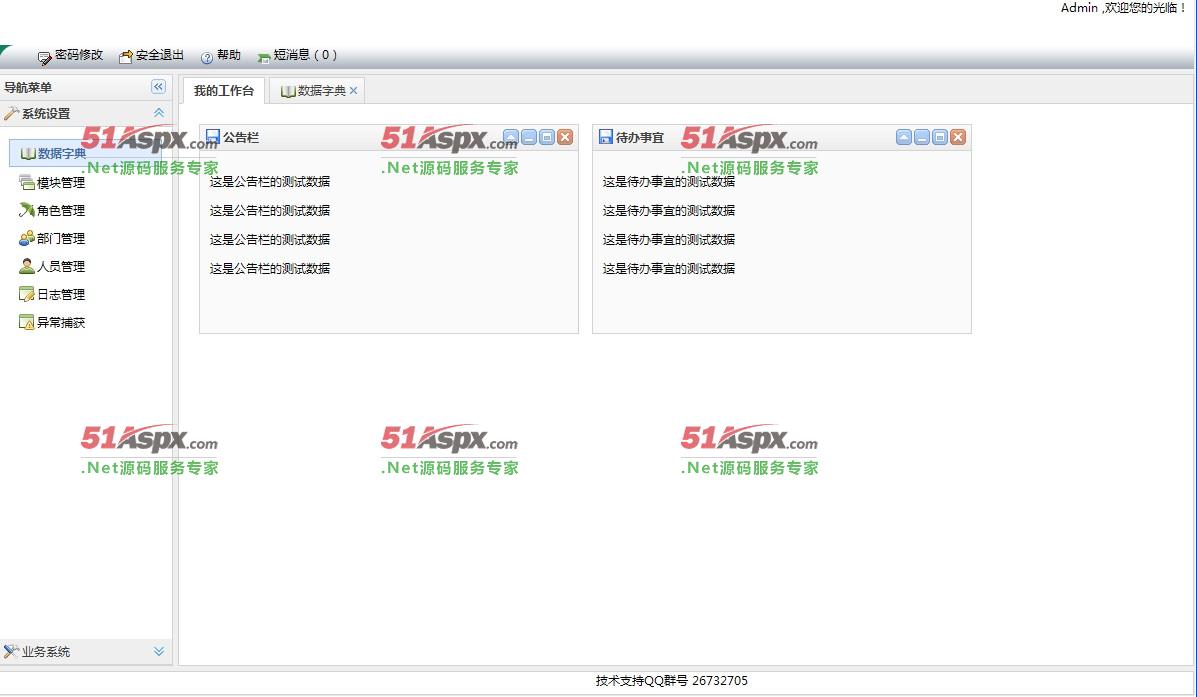The image size is (1197, 697).
Task: Click third 这是待办事宜的测试数据 row
Action: [x=669, y=240]
